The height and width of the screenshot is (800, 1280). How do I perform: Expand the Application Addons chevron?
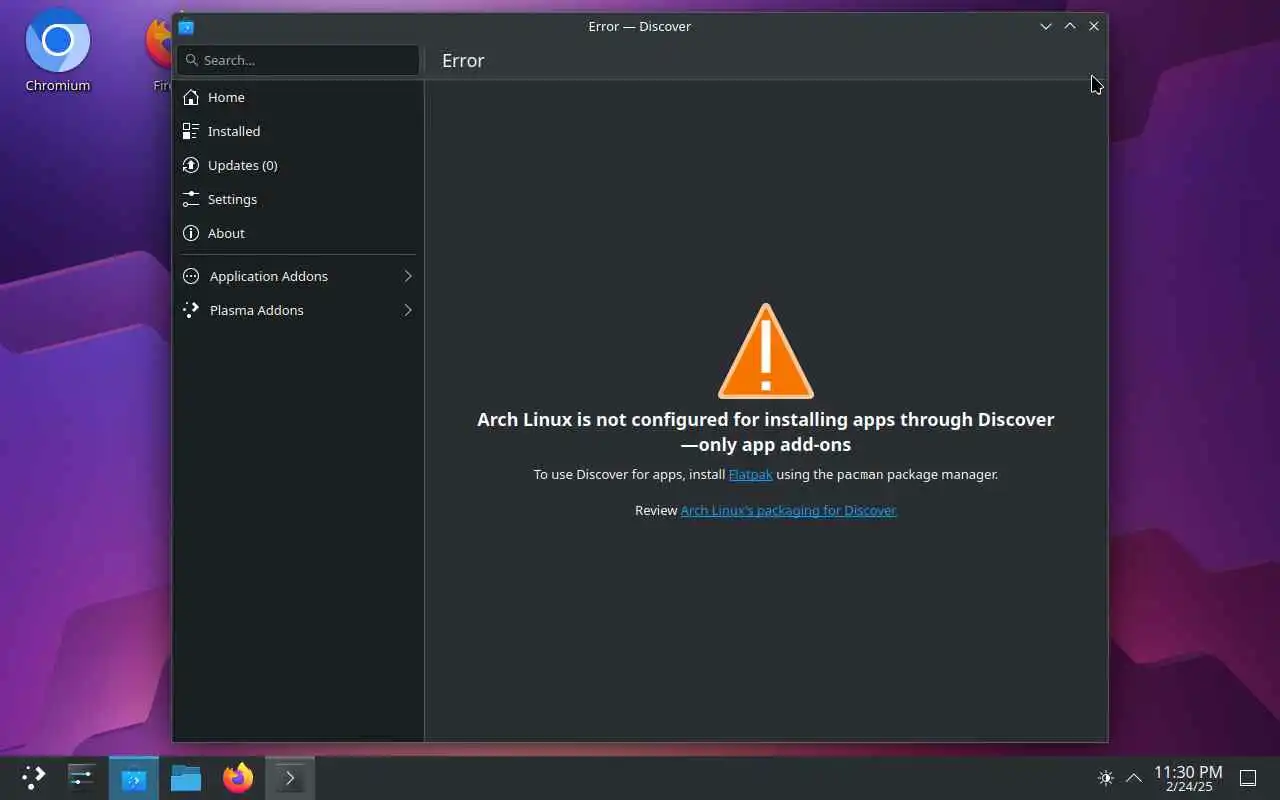click(x=408, y=276)
